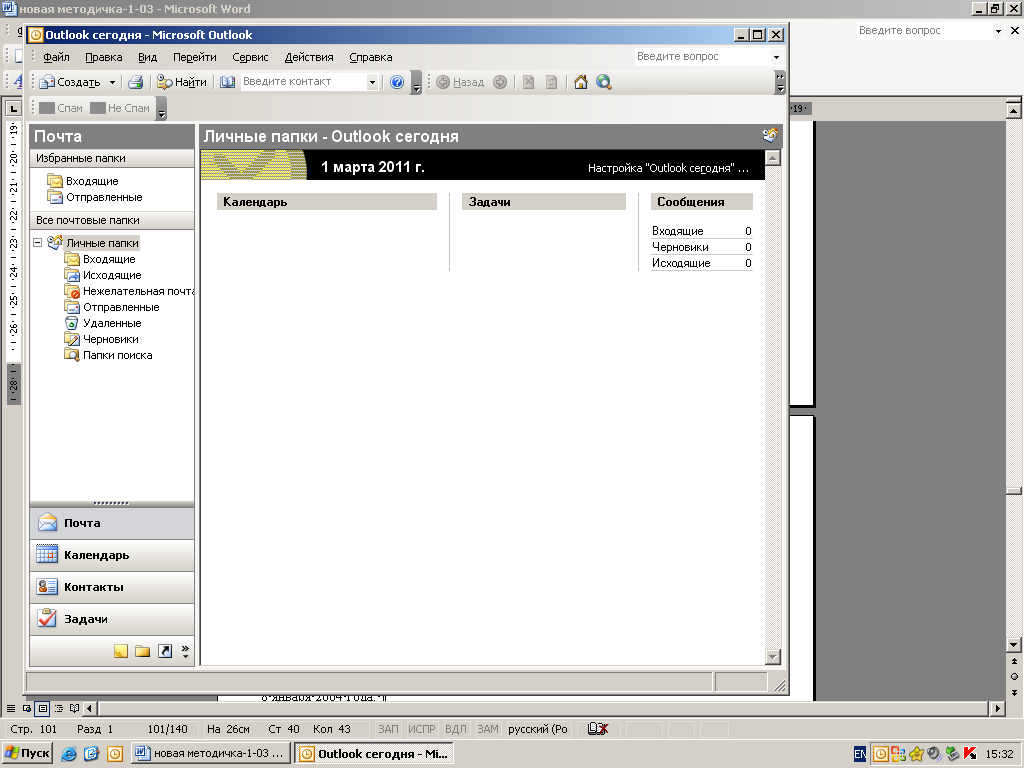The height and width of the screenshot is (768, 1024).
Task: Click the Не Спам toolbar button
Action: click(120, 108)
